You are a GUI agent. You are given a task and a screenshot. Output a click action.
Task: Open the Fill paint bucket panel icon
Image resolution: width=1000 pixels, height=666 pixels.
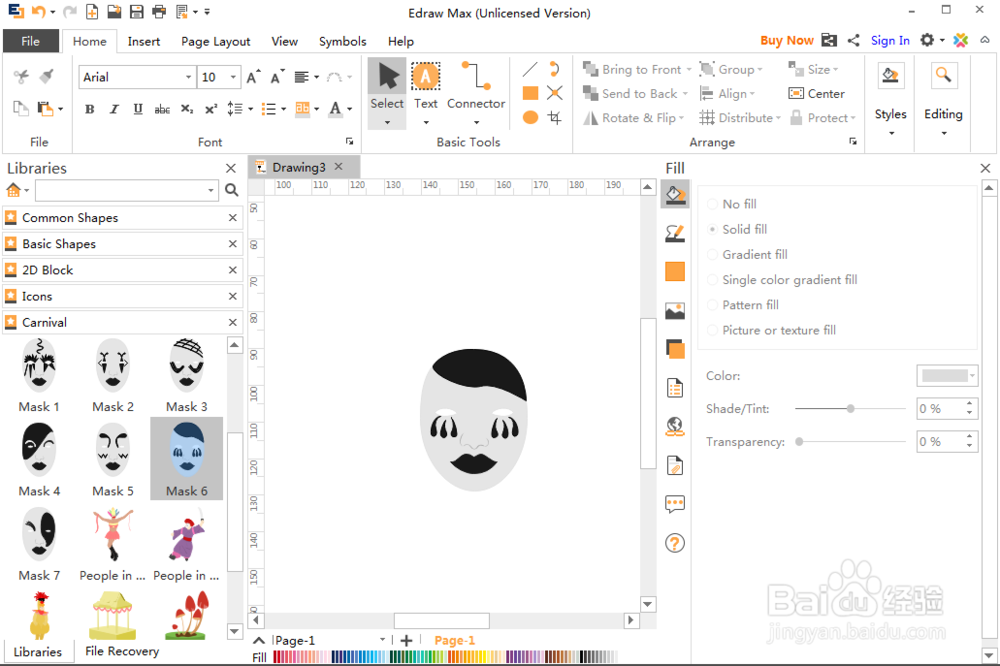675,194
